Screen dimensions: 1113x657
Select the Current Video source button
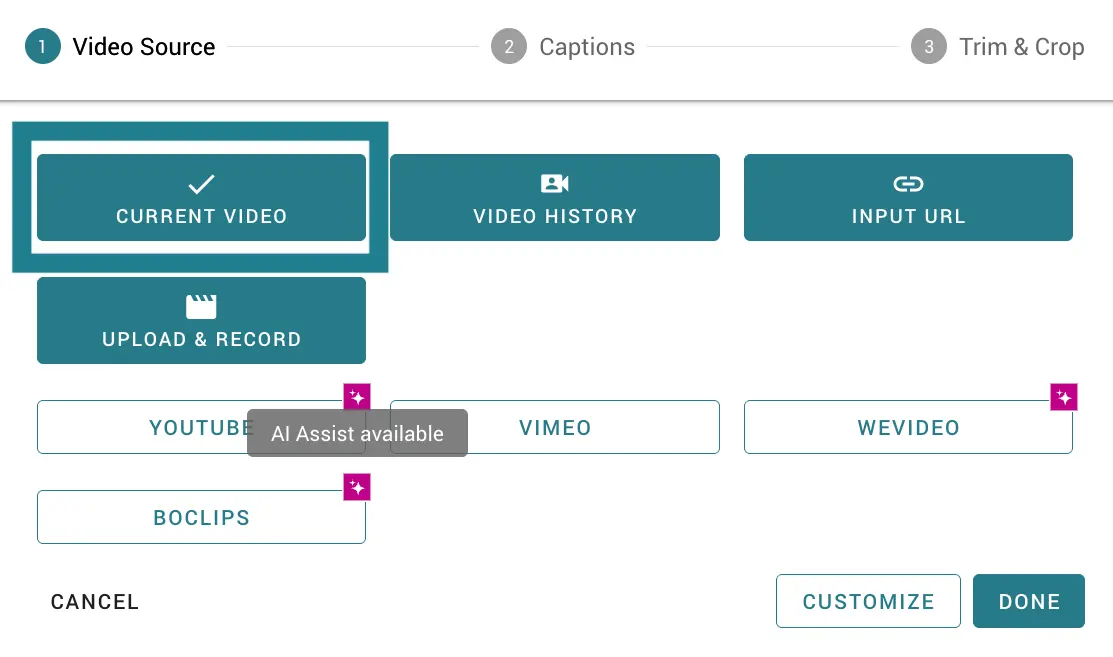tap(202, 197)
